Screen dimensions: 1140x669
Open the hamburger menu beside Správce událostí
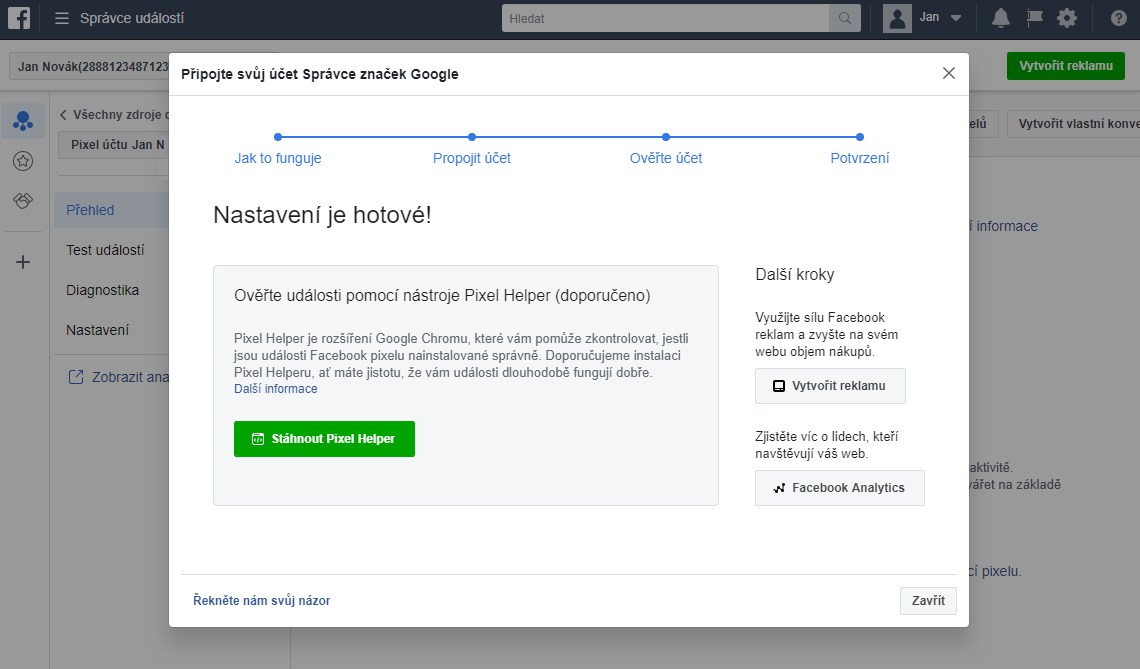pos(62,18)
